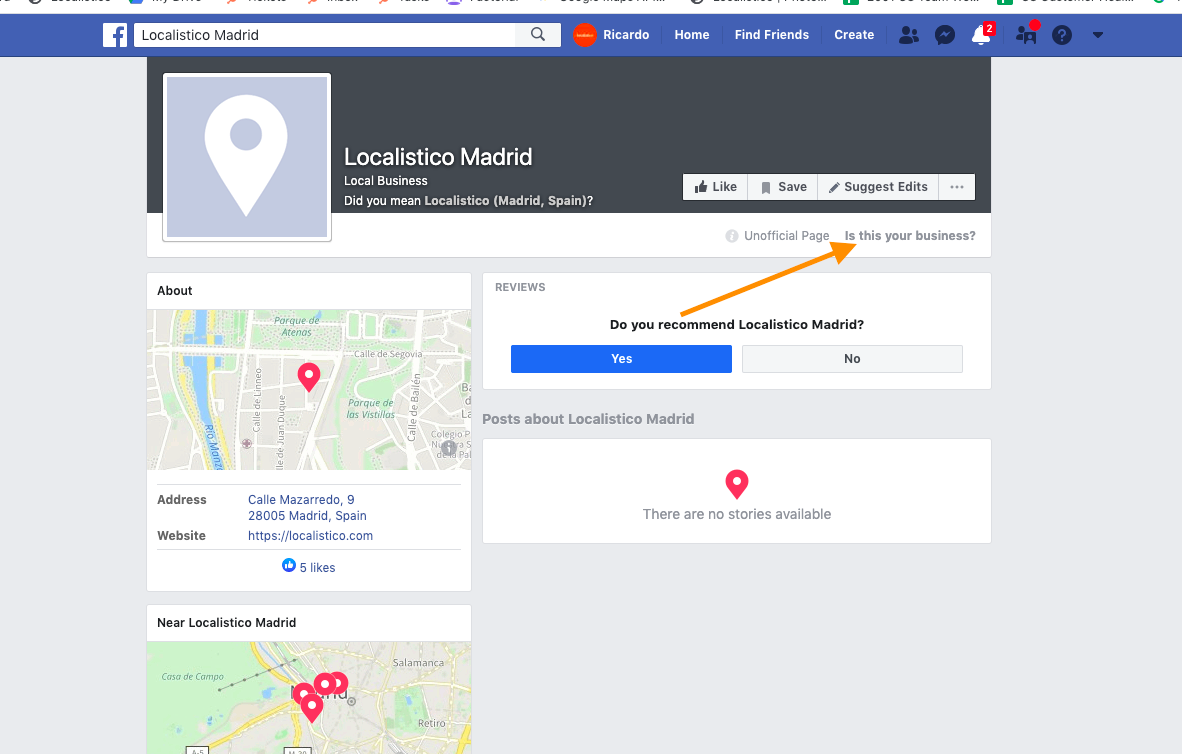Image resolution: width=1182 pixels, height=754 pixels.
Task: Open the https://localistico.com website link
Action: [311, 535]
